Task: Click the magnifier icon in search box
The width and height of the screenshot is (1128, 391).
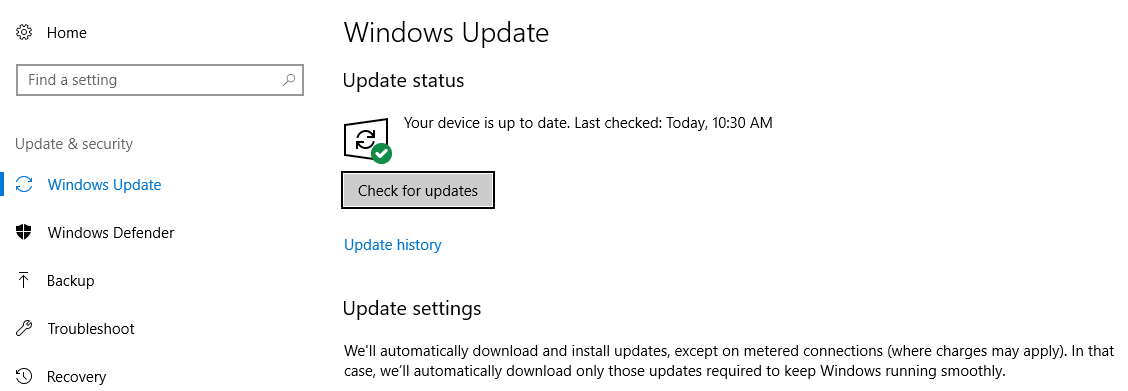Action: pyautogui.click(x=289, y=80)
